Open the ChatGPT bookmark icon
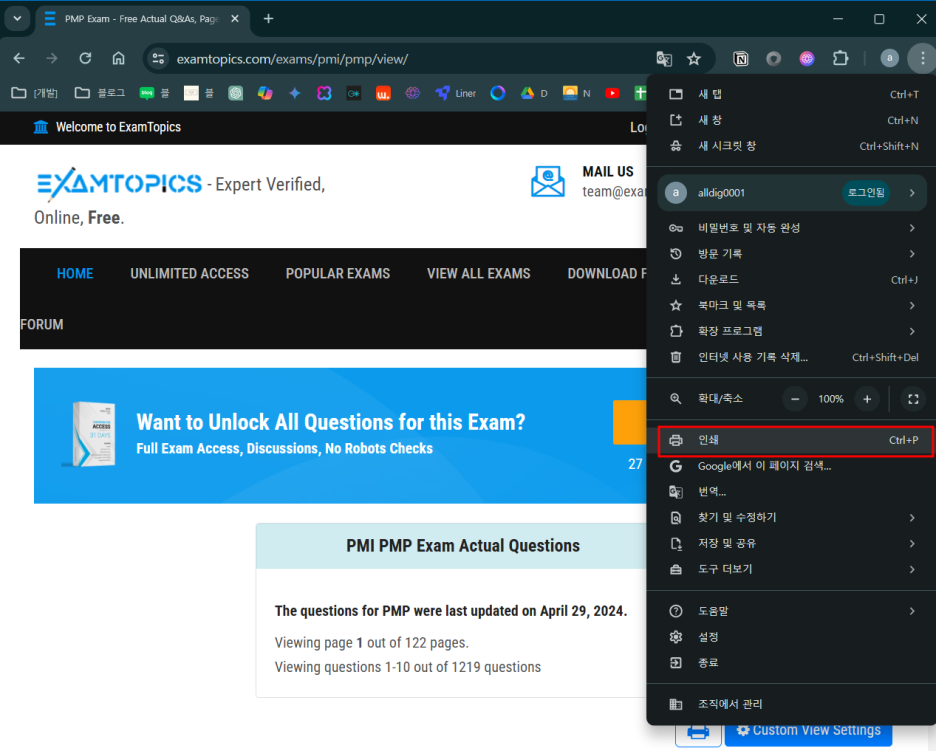Screen dimensions: 936x751 (x=236, y=93)
